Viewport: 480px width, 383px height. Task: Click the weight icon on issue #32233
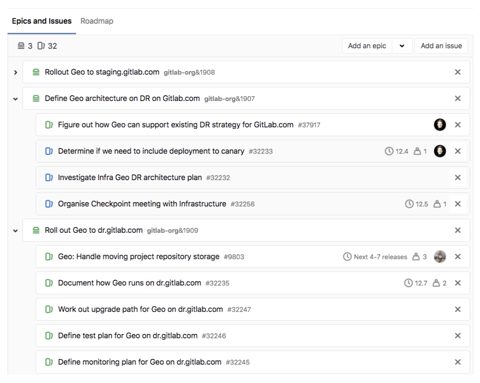[x=417, y=151]
